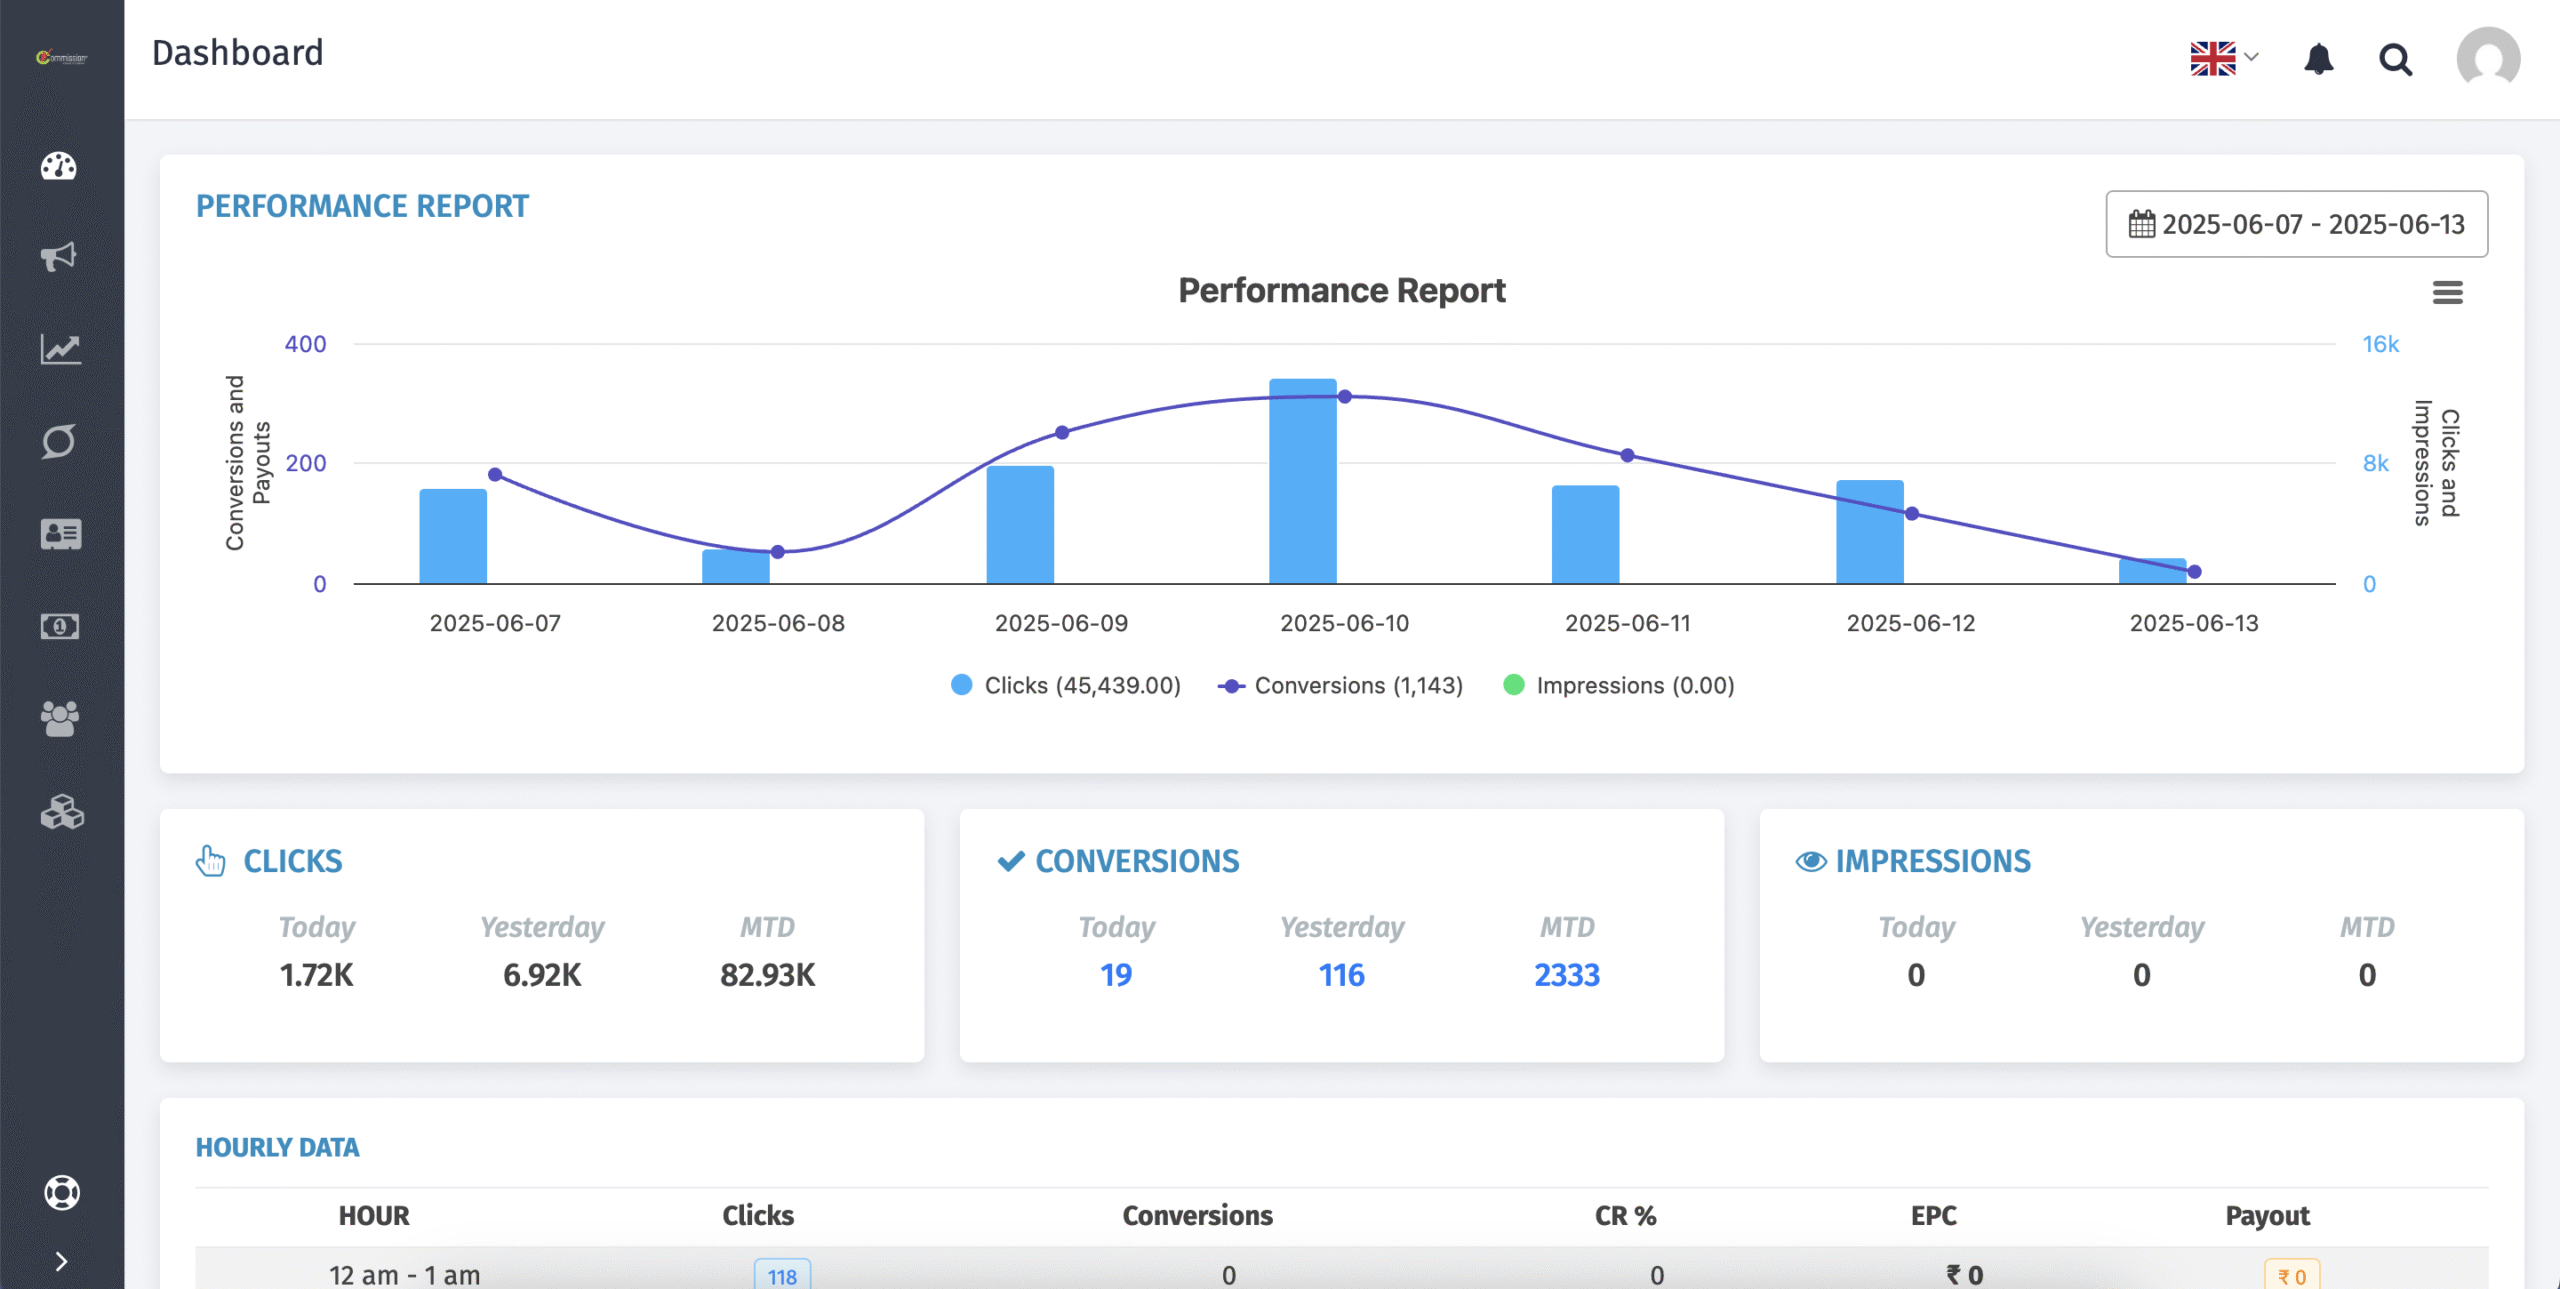Open the megaphone campaigns icon
This screenshot has width=2560, height=1289.
pyautogui.click(x=59, y=257)
